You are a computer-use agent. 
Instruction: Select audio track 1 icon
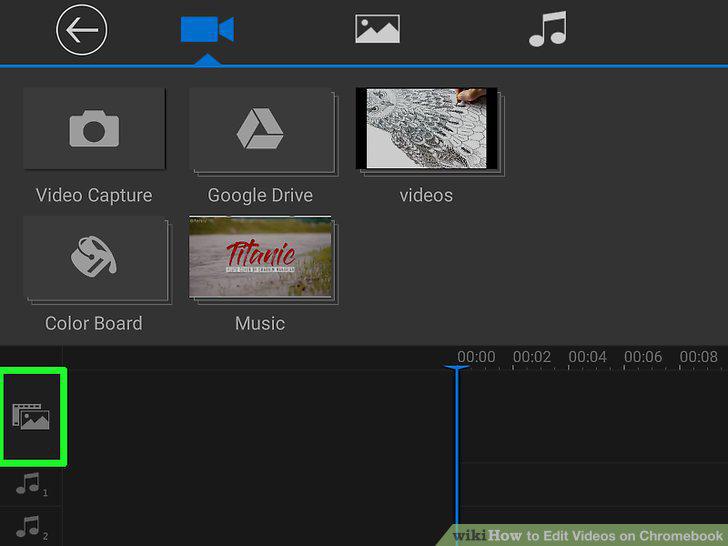coord(31,484)
